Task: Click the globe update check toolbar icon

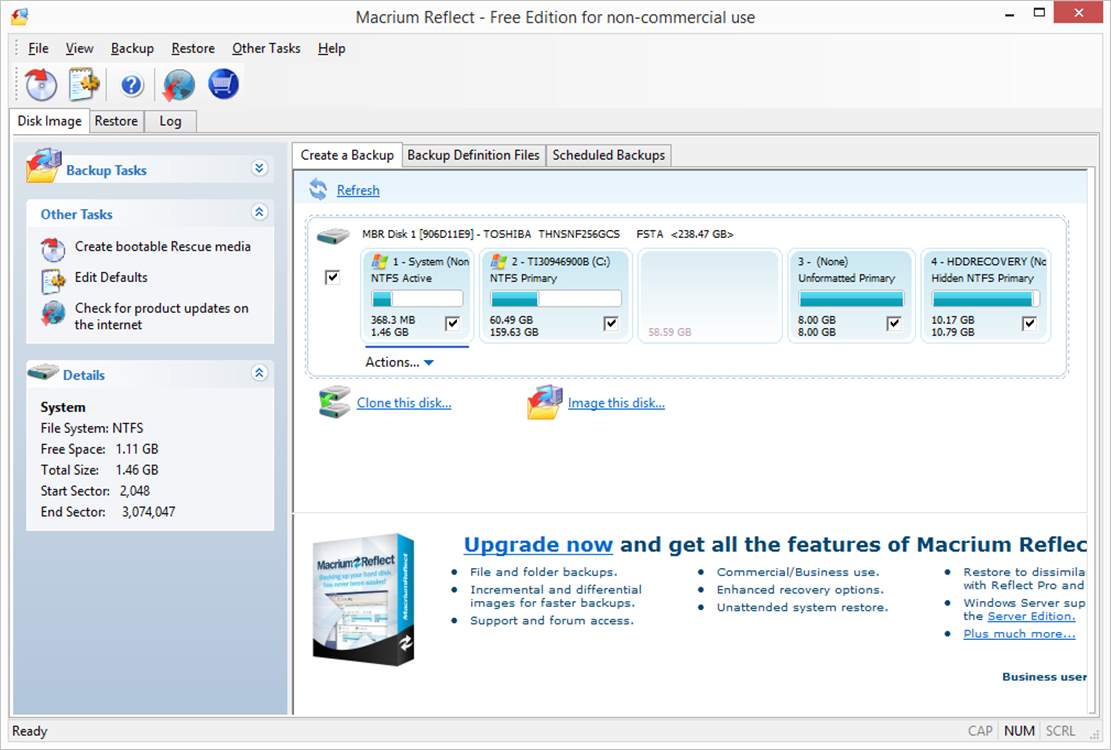Action: pyautogui.click(x=179, y=85)
